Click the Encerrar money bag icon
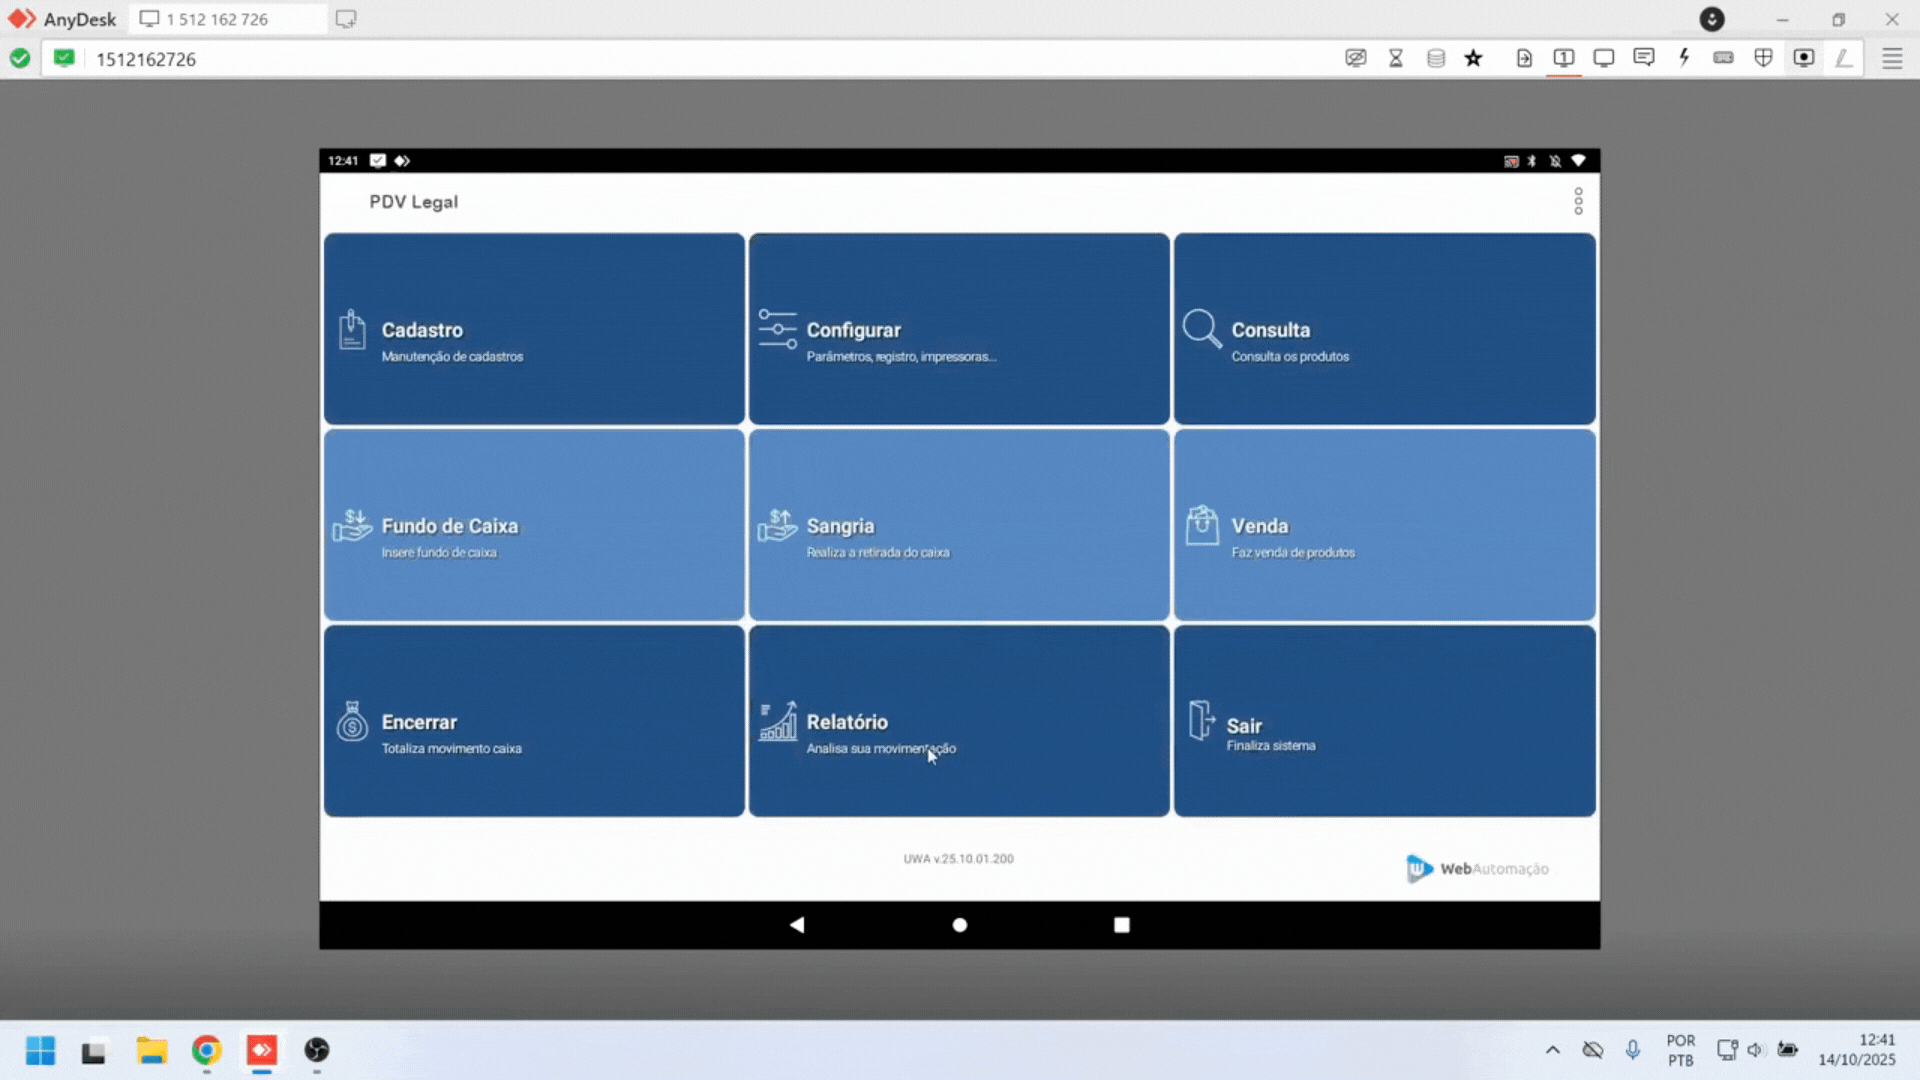Image resolution: width=1920 pixels, height=1080 pixels. pos(352,722)
